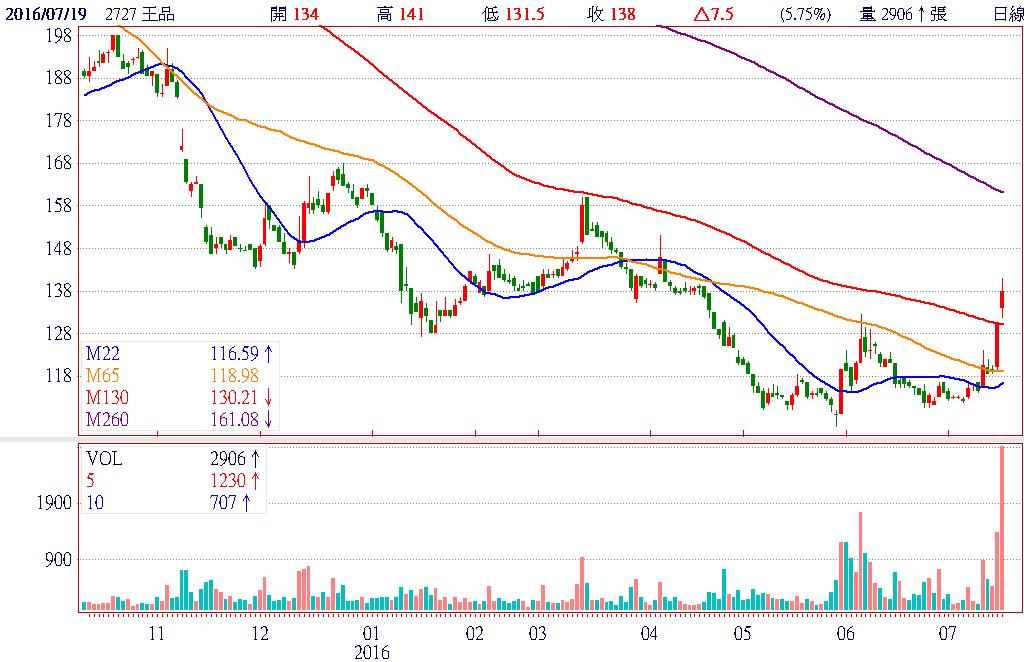Click the up arrow after 10-day volume 707

tap(256, 503)
